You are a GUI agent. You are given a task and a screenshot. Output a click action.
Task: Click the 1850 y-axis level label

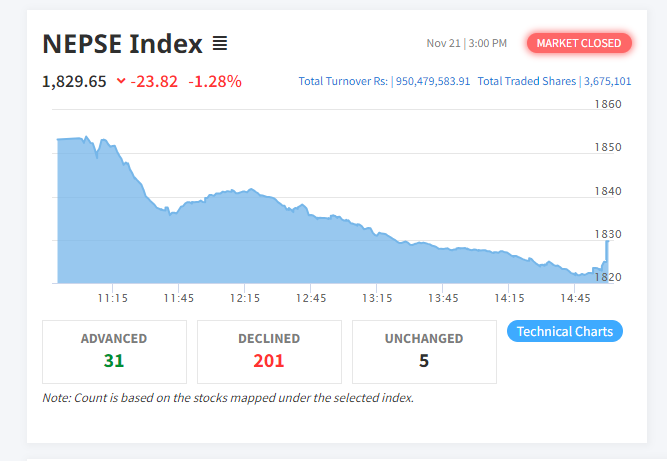click(x=610, y=147)
